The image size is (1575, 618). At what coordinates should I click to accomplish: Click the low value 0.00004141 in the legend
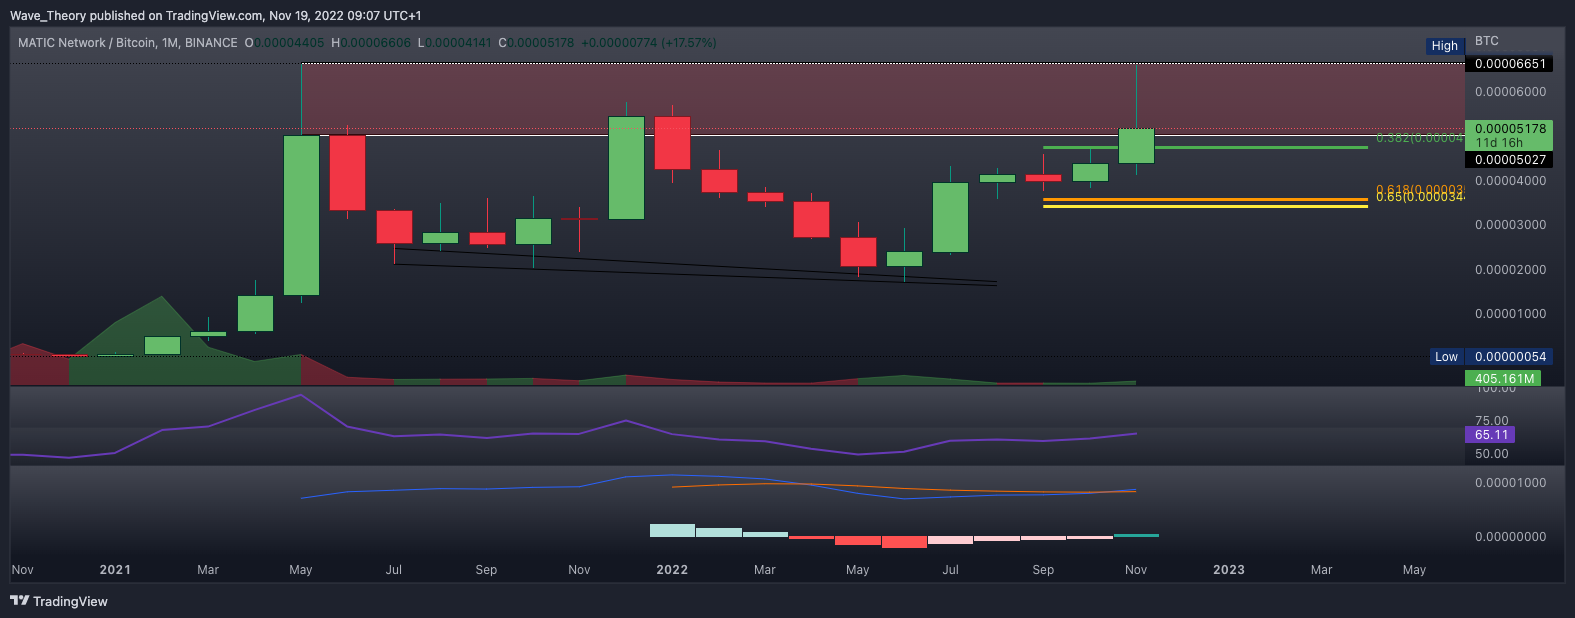[459, 43]
